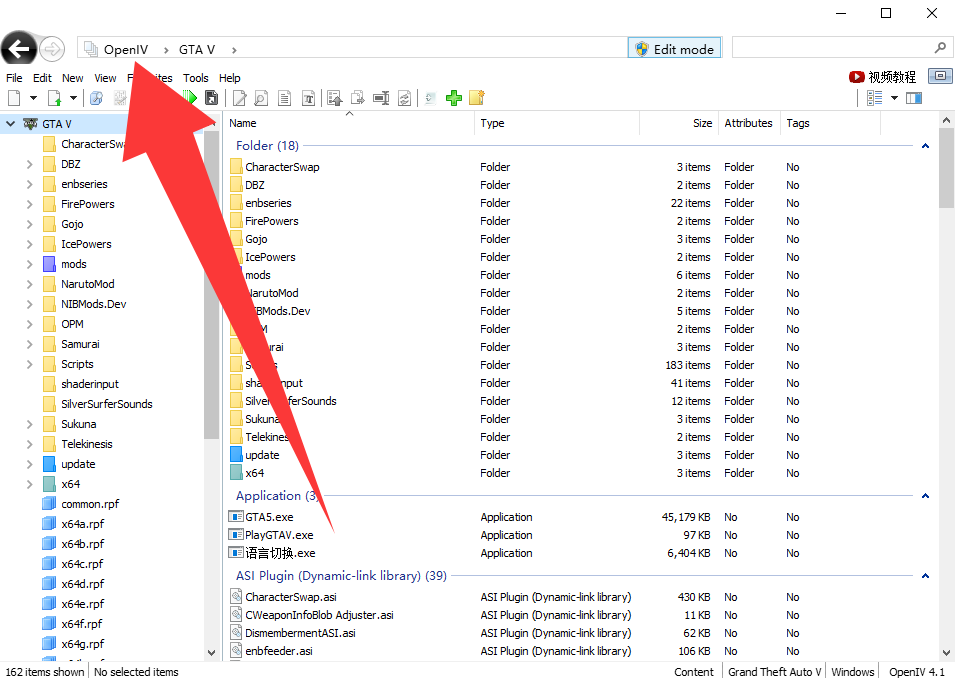This screenshot has width=956, height=681.
Task: Click the Edit mode button
Action: 674,49
